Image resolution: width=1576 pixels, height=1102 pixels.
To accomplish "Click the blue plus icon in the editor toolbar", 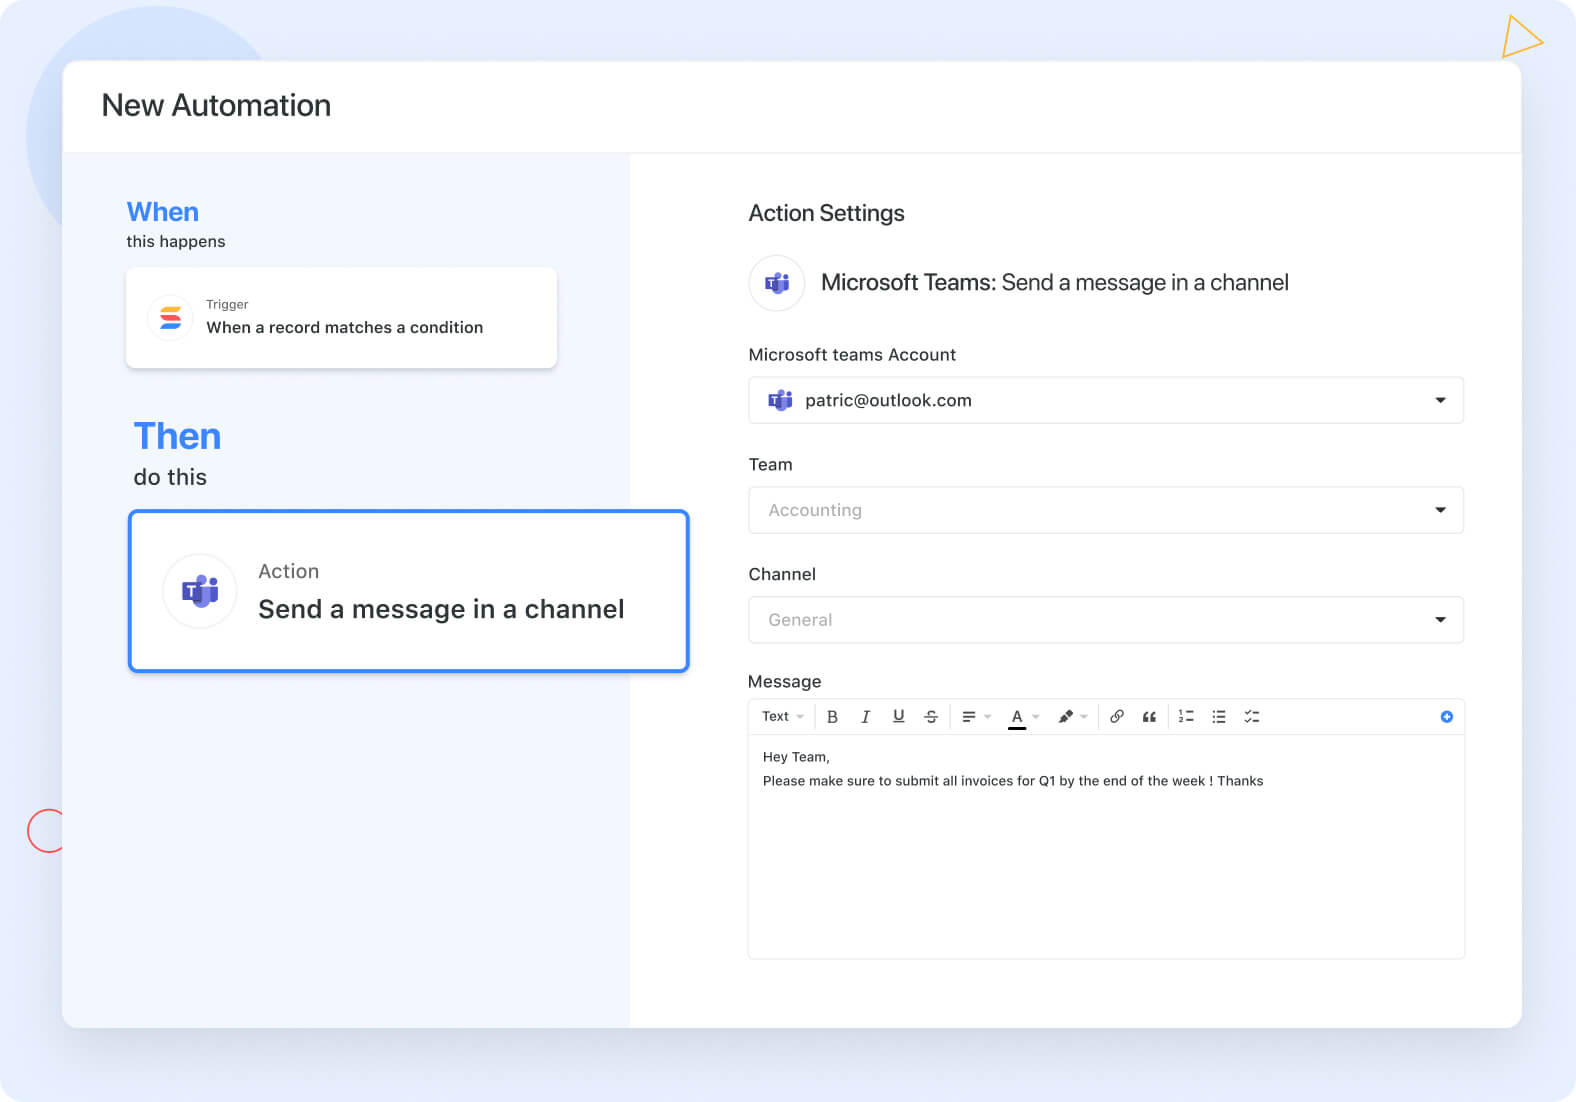I will coord(1446,716).
